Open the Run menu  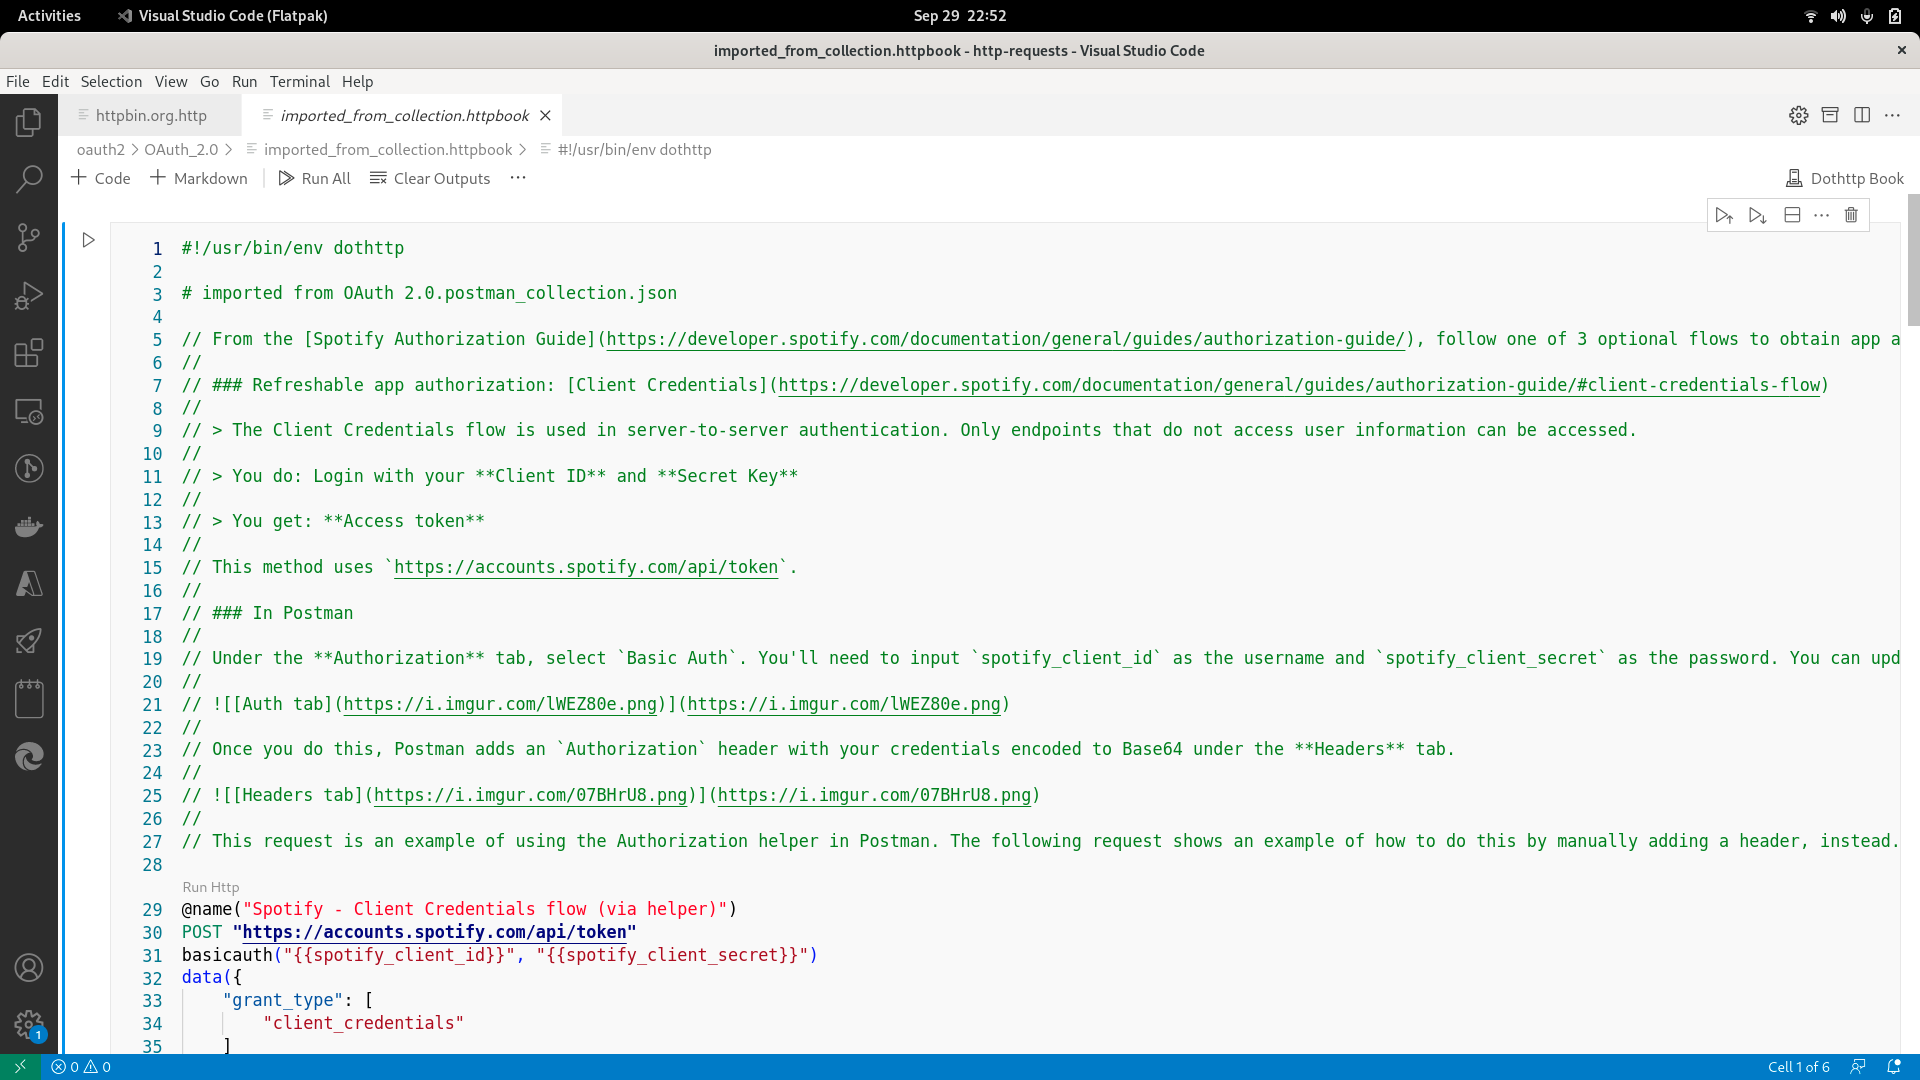(x=244, y=82)
